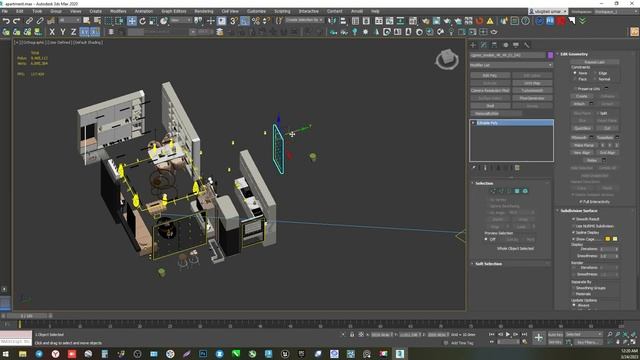The height and width of the screenshot is (360, 640).
Task: Restrict transform to the Y axis
Action: click(x=62, y=31)
